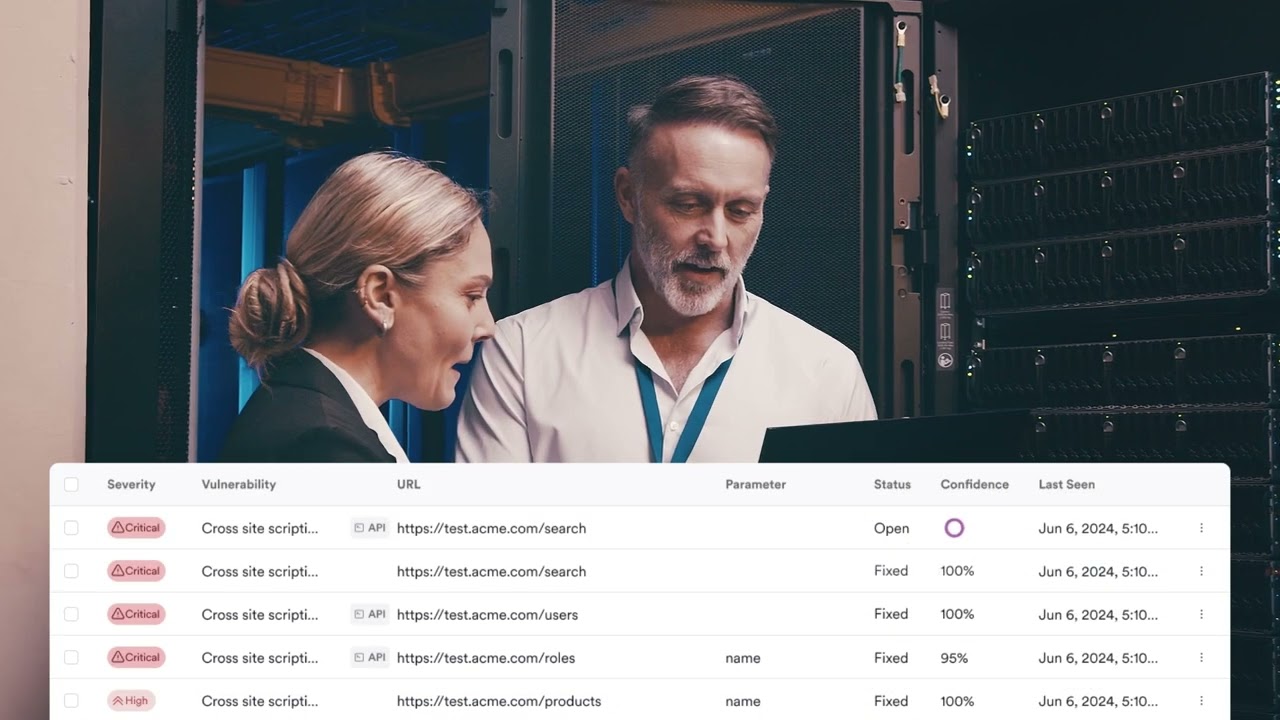Click the API badge on the Open search row
The height and width of the screenshot is (720, 1280).
point(370,528)
